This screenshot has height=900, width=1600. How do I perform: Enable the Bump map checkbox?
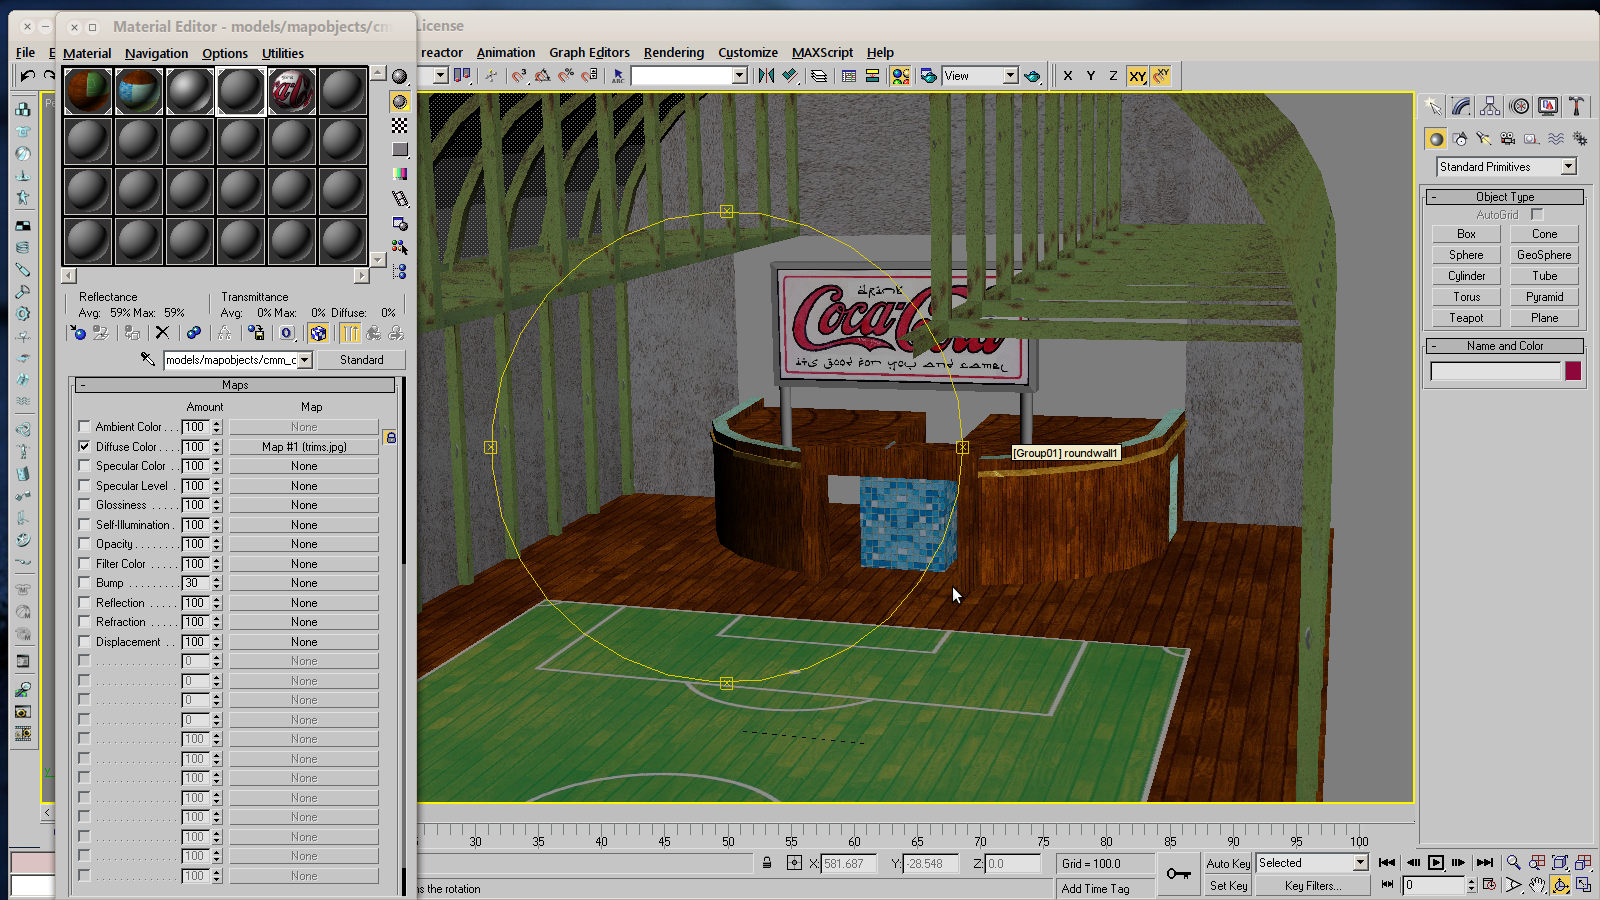84,583
